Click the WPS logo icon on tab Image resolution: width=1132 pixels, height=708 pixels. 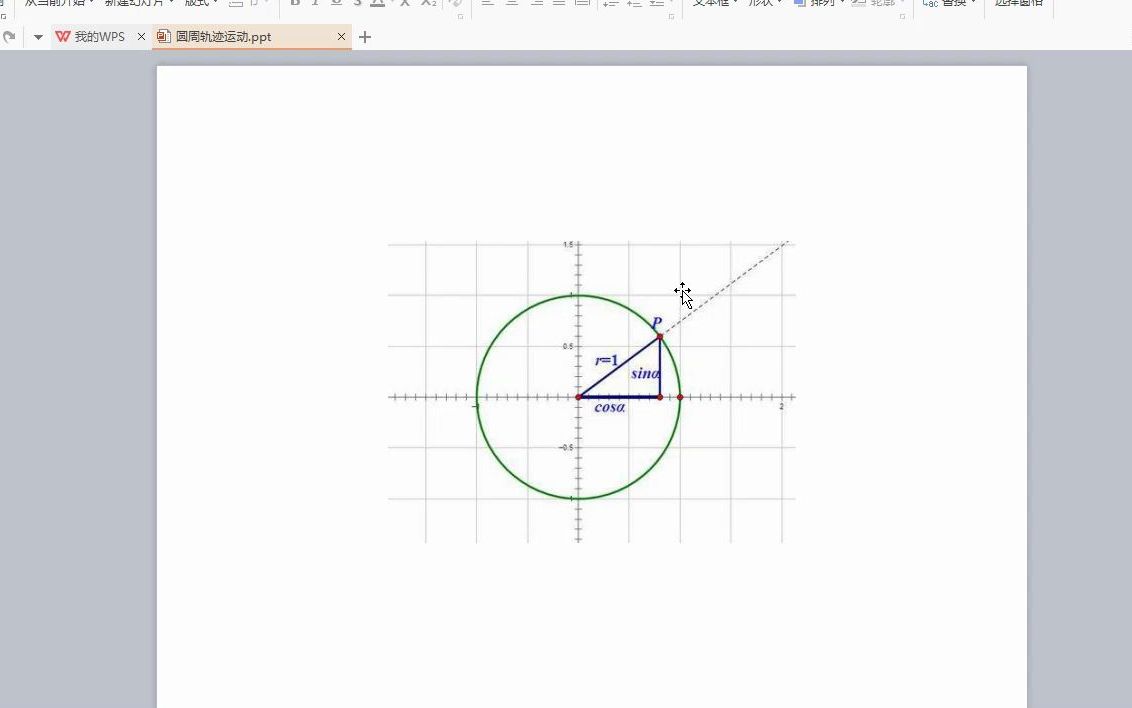[x=63, y=36]
